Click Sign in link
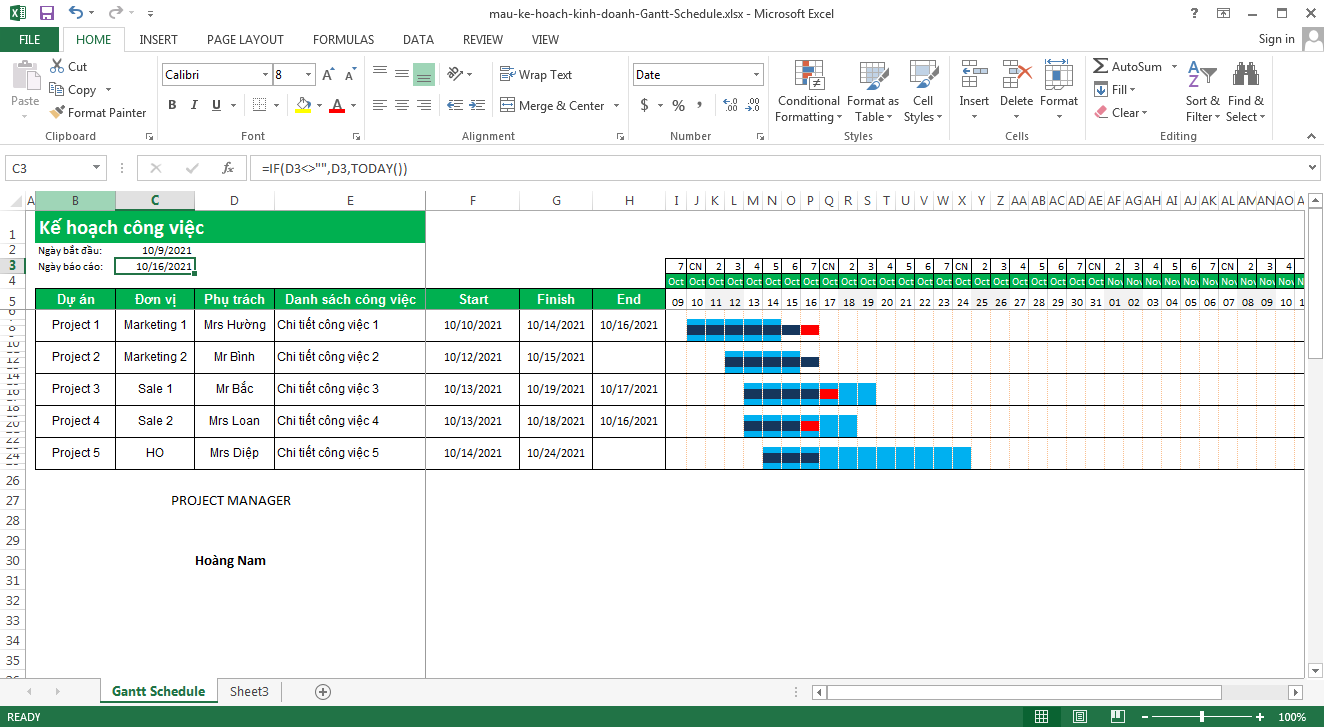The image size is (1324, 727). pyautogui.click(x=1276, y=39)
